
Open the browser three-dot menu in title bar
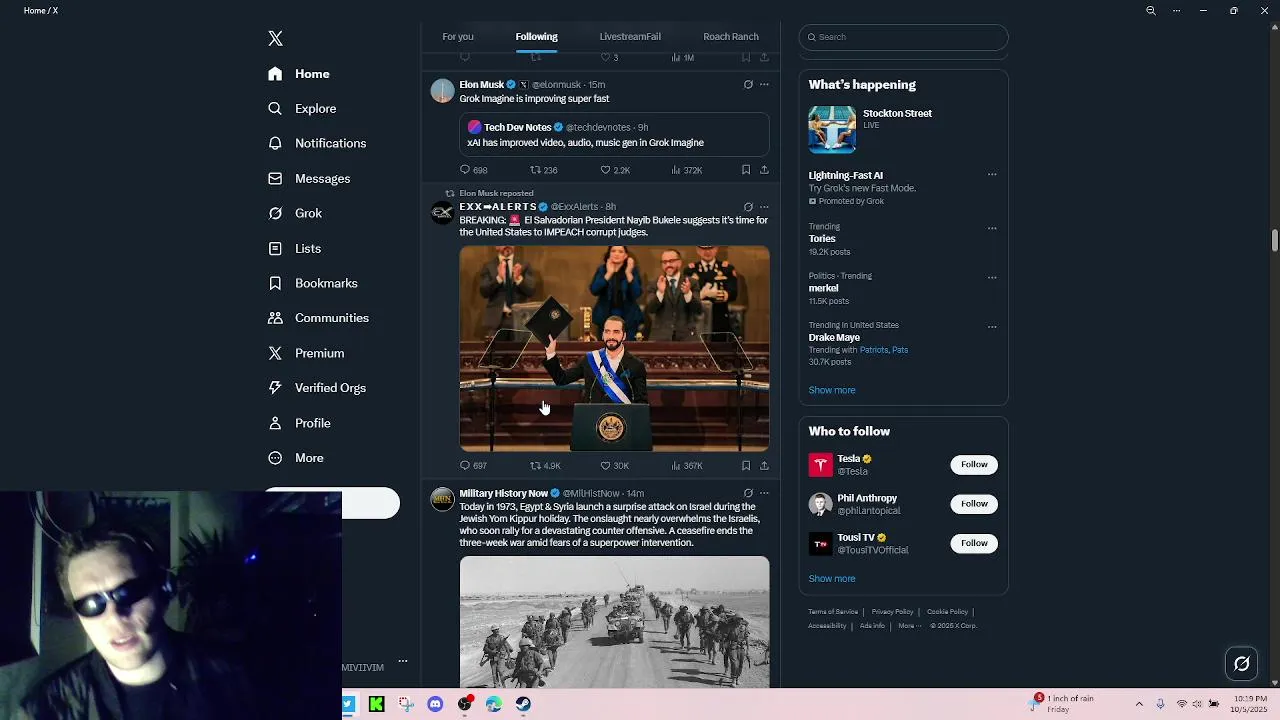[1176, 11]
